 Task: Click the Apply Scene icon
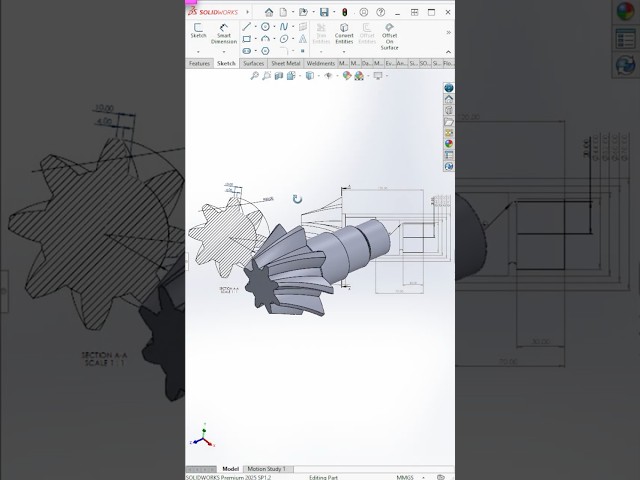tap(359, 76)
